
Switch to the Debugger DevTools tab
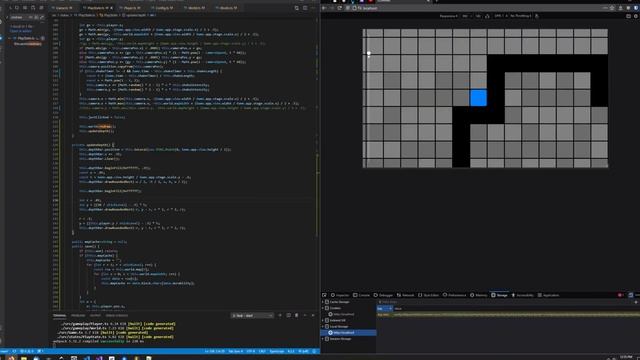[383, 295]
